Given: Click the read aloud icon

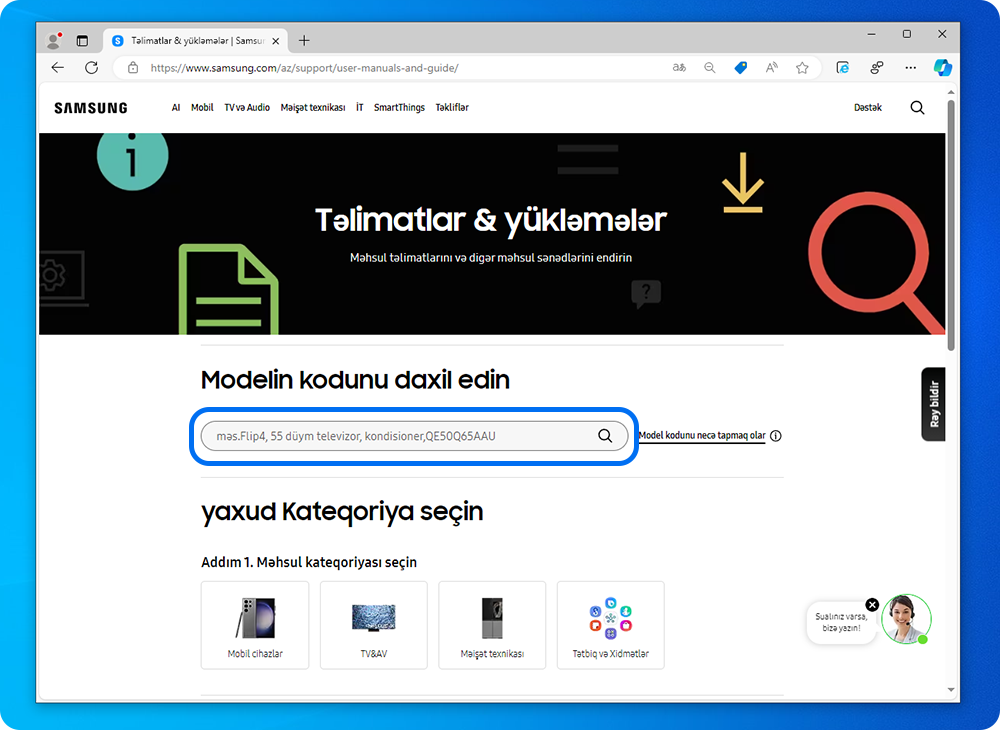Looking at the screenshot, I should [771, 67].
